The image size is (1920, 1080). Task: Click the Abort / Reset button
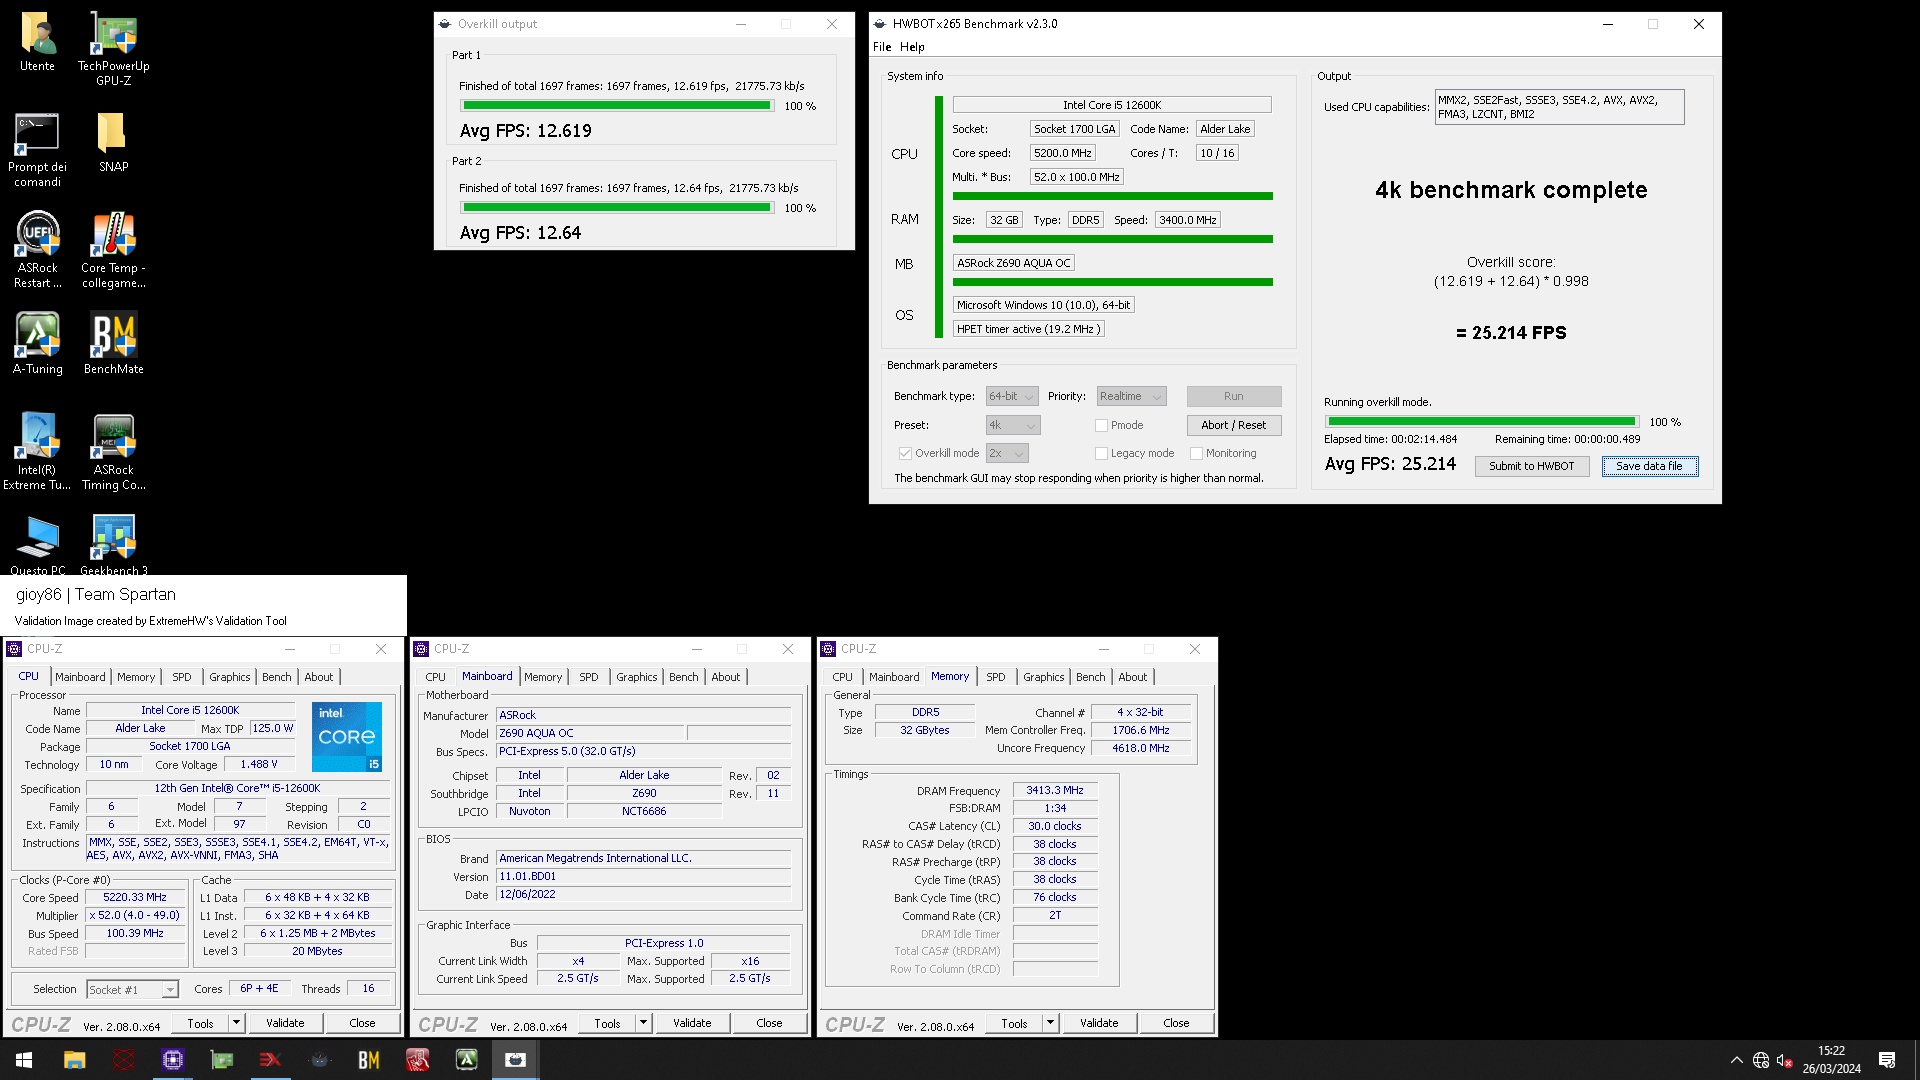pyautogui.click(x=1234, y=425)
